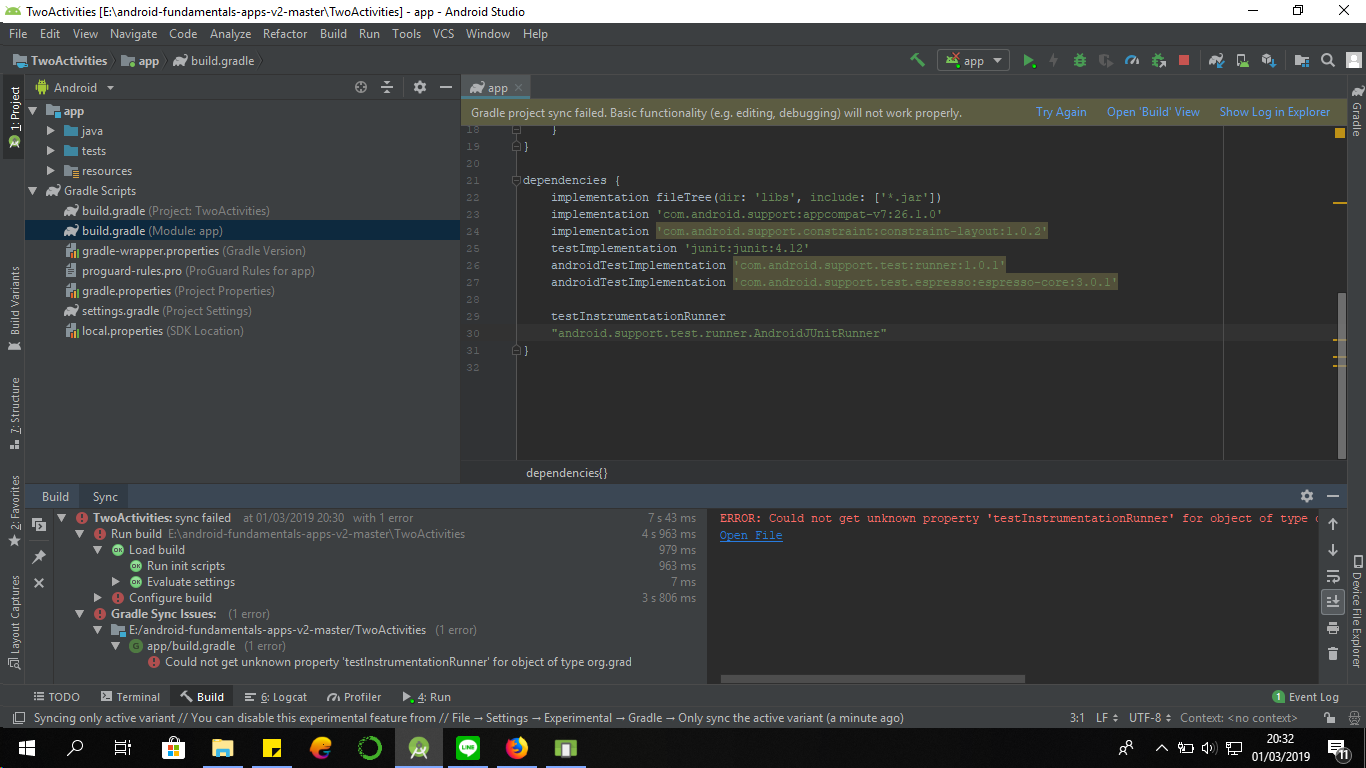
Task: Open the AVD Manager phone icon
Action: pos(1242,60)
